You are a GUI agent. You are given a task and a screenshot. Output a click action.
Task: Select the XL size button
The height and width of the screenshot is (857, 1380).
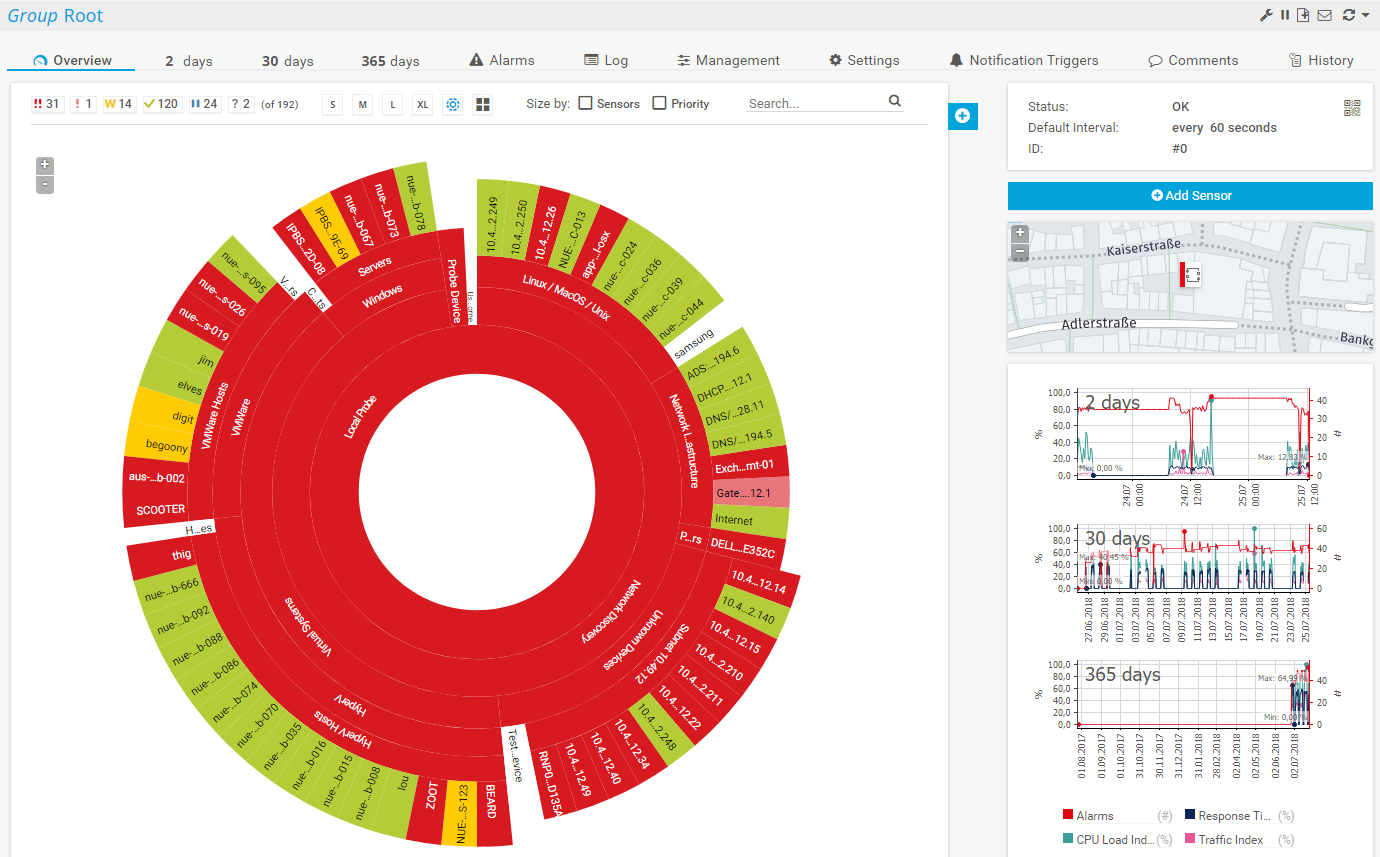click(x=423, y=104)
